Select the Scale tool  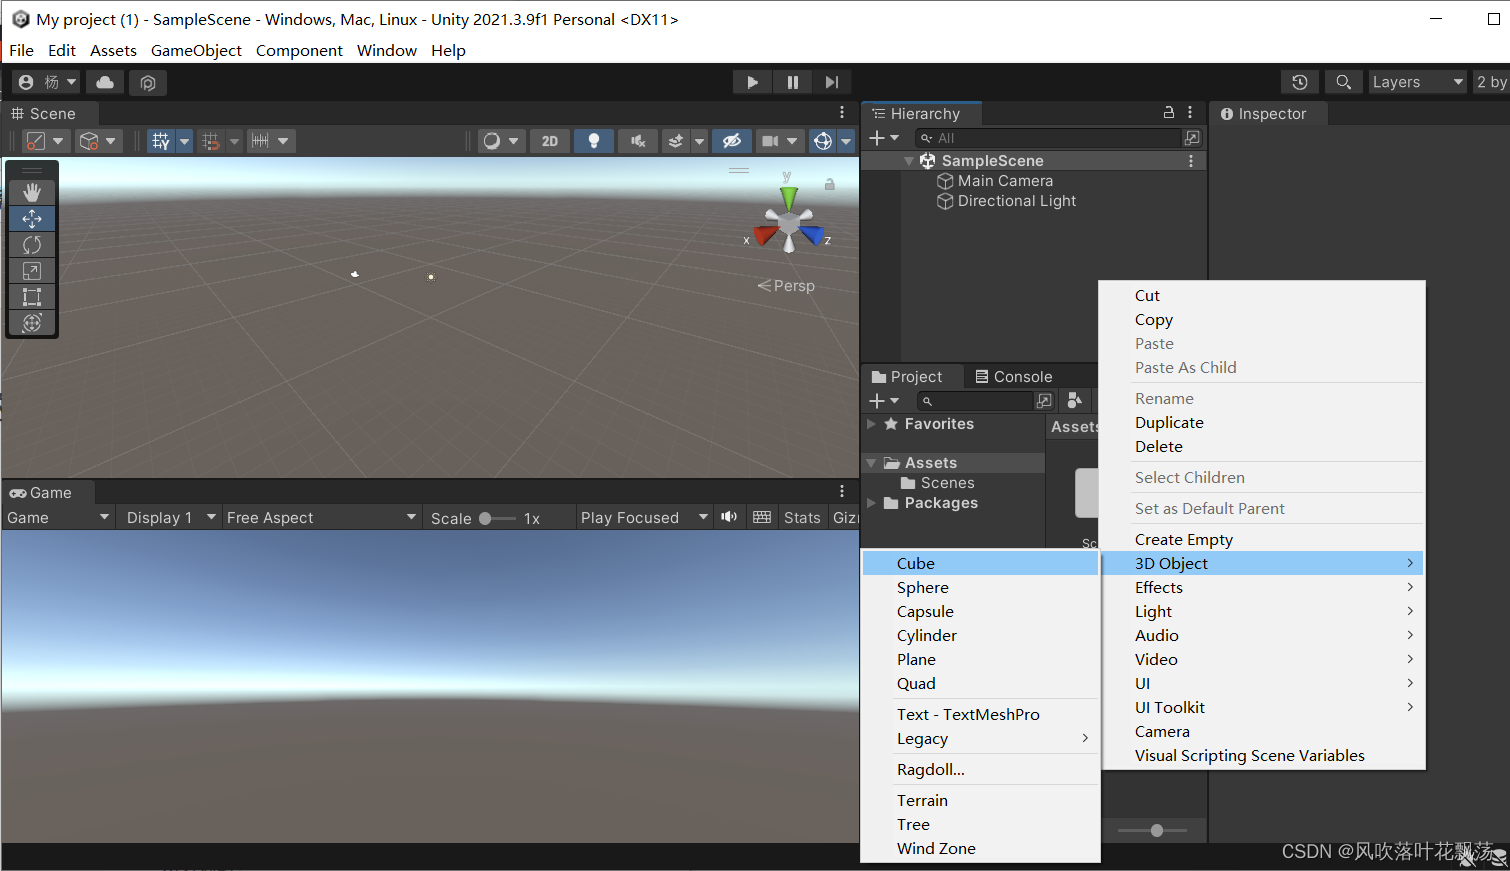coord(32,270)
